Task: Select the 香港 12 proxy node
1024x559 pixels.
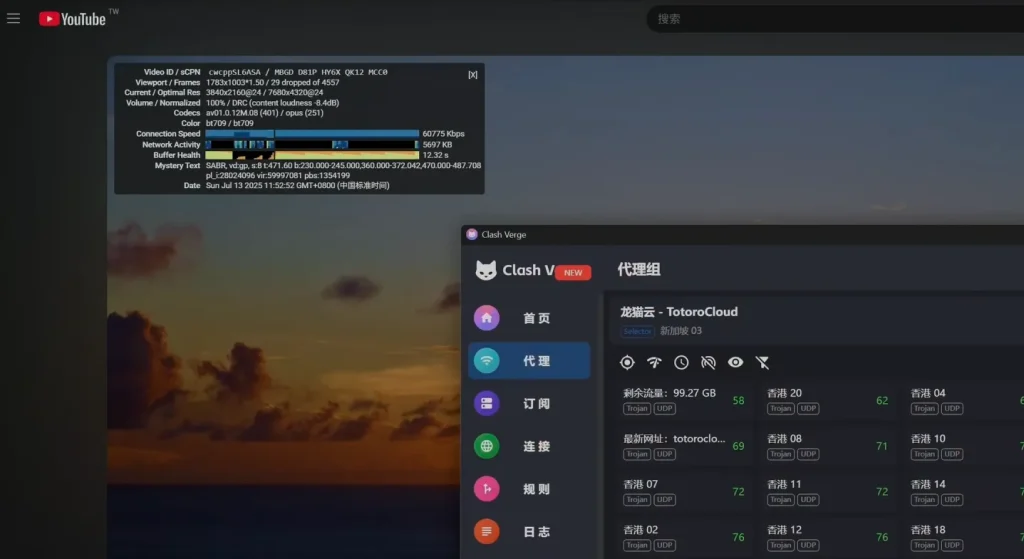Action: (825, 537)
